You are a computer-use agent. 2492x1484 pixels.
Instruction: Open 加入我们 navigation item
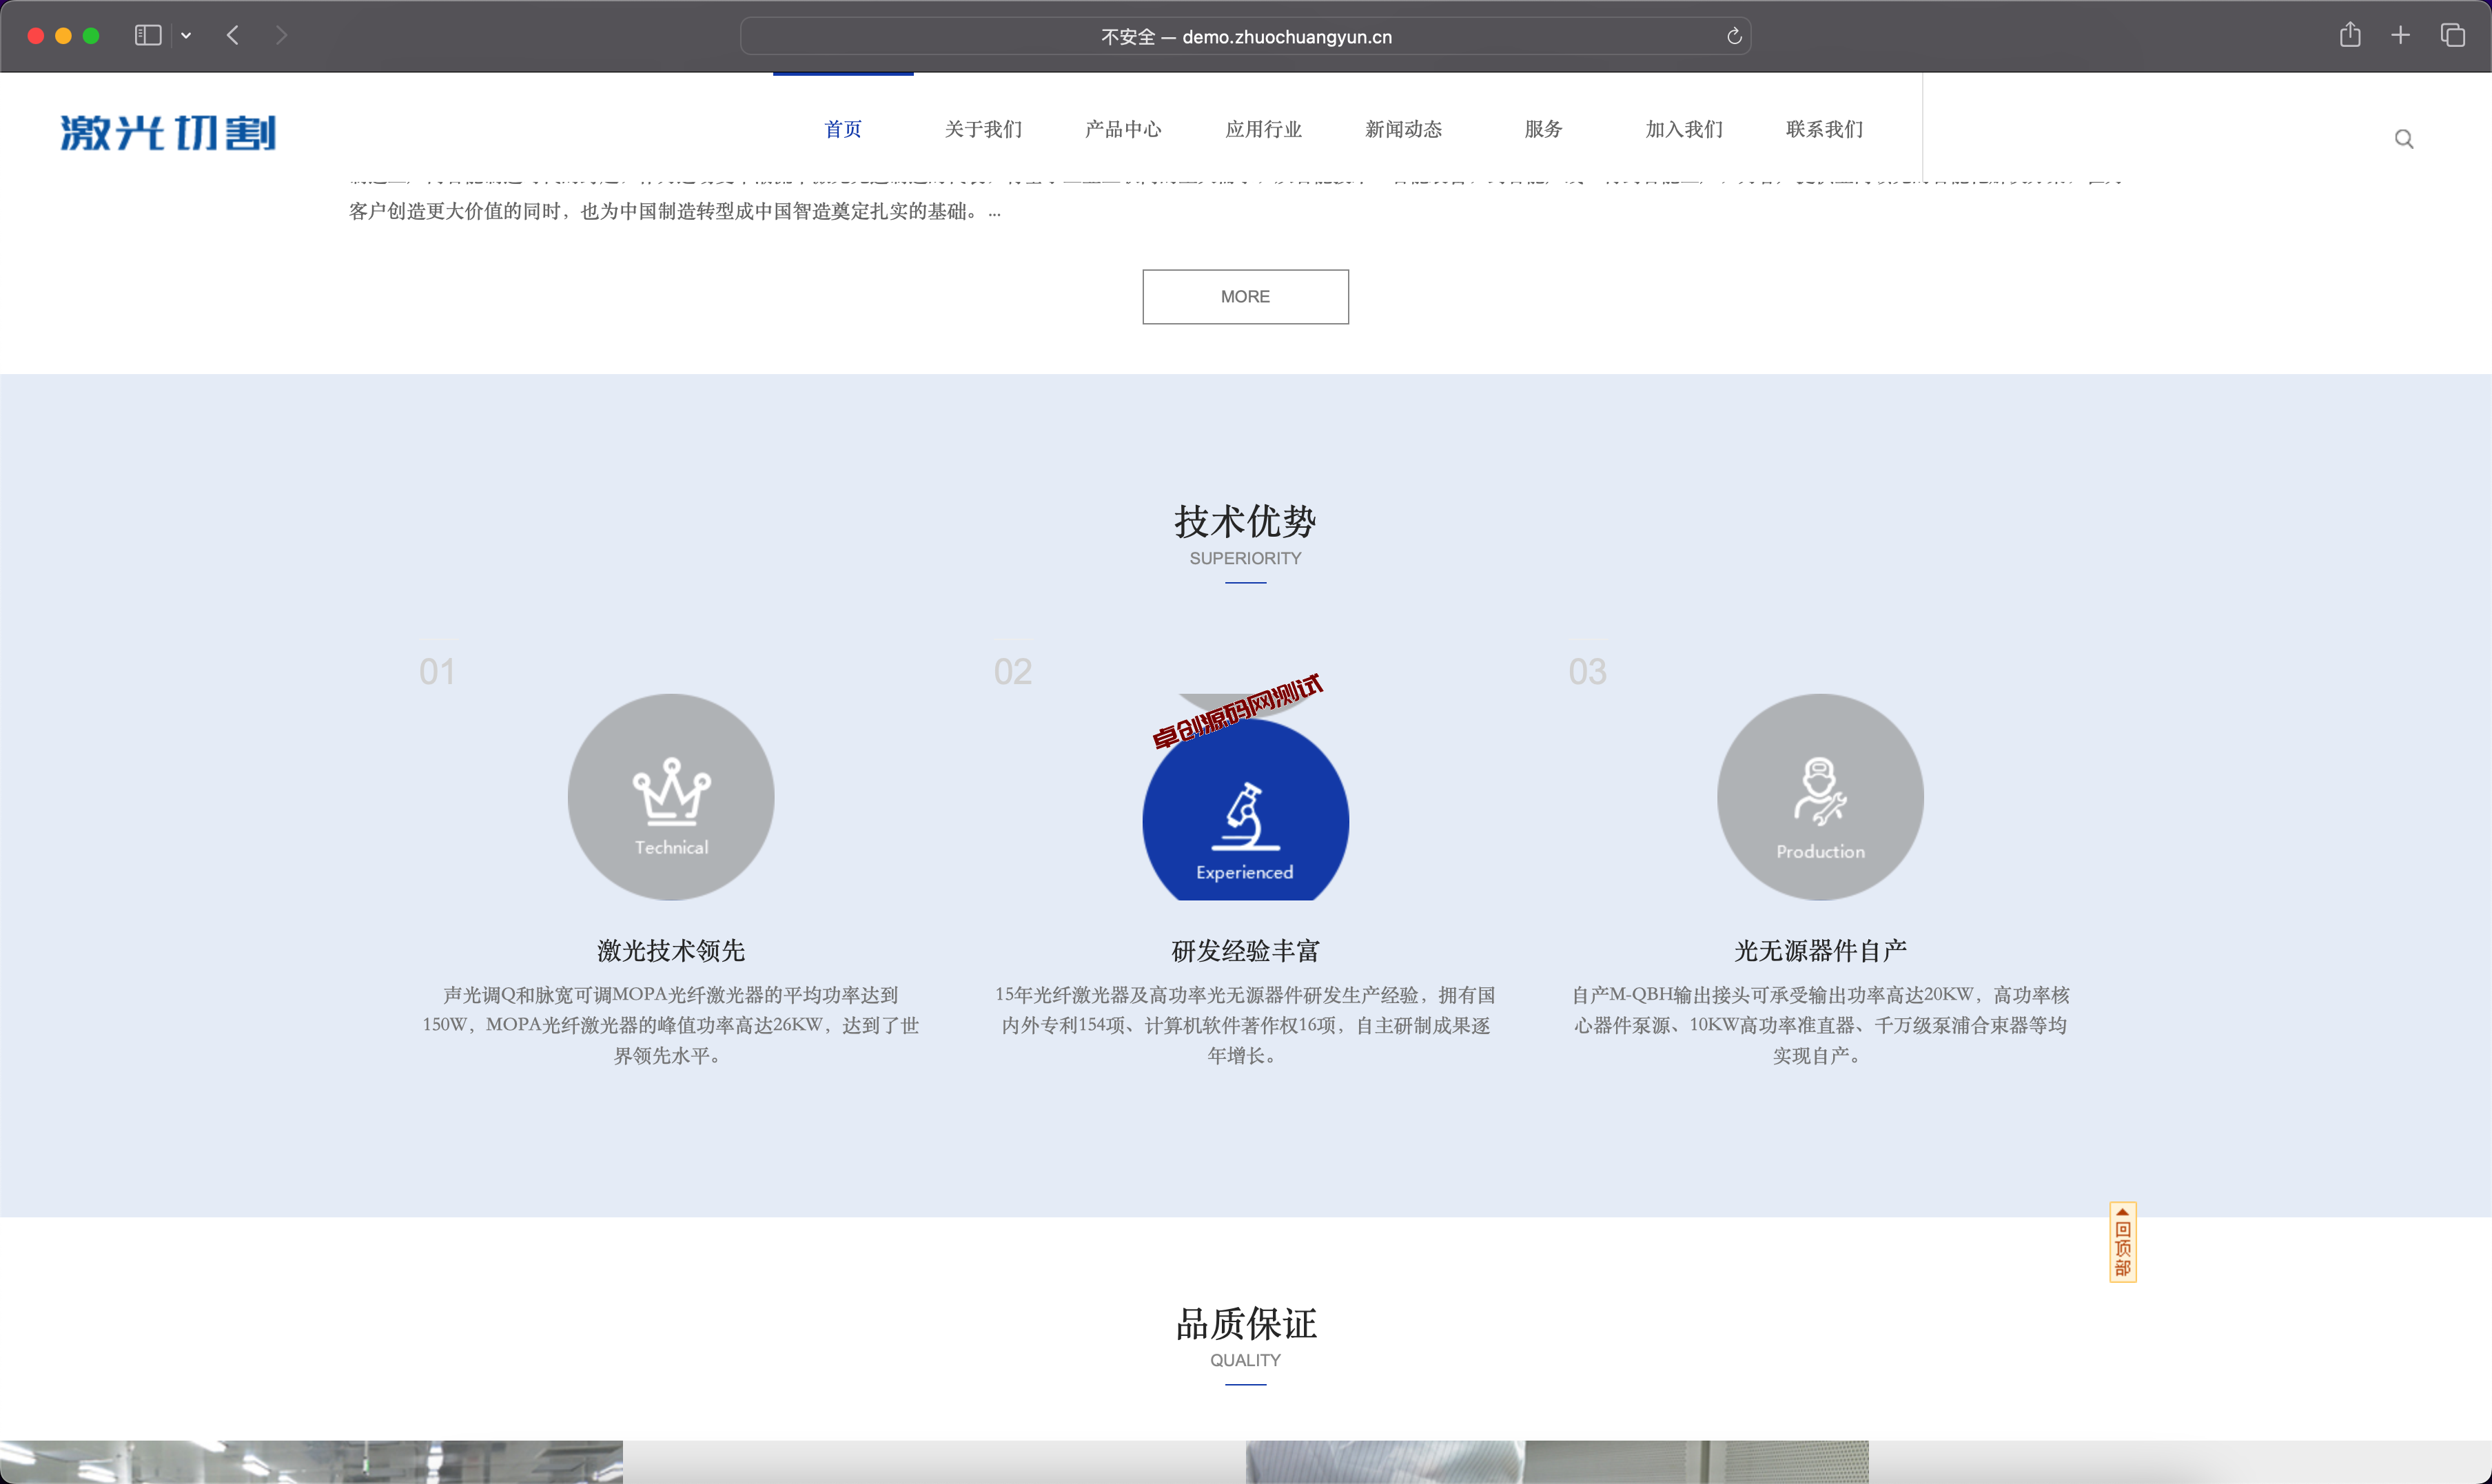point(1684,129)
